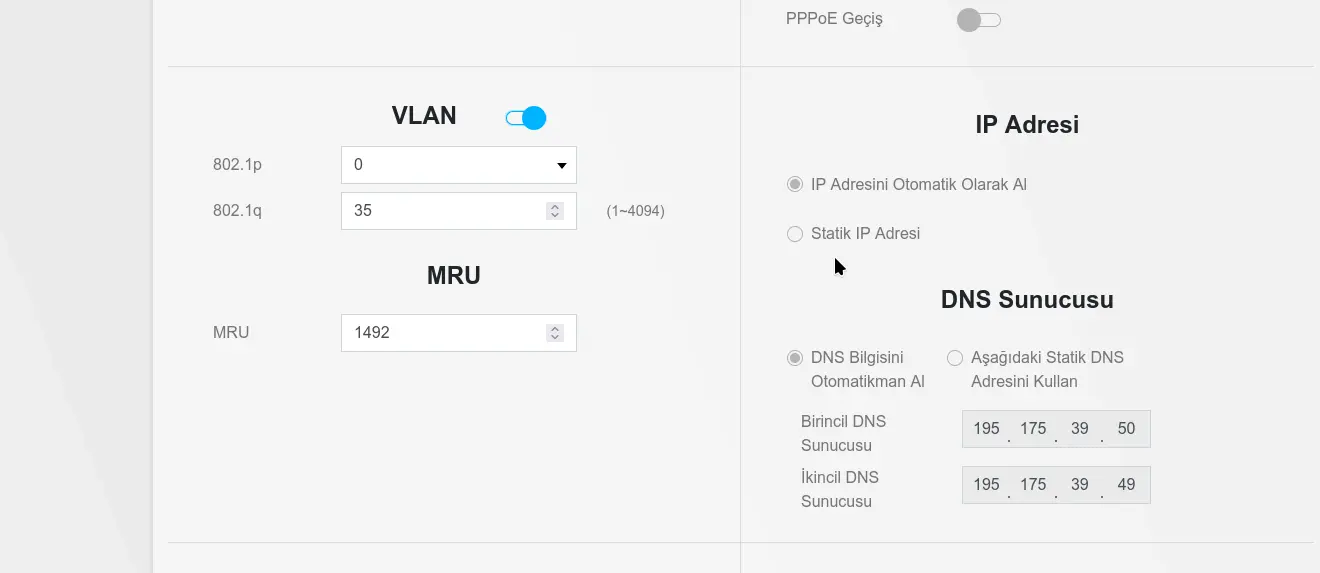Click the 802.1p dropdown arrow
The image size is (1320, 573).
click(x=562, y=165)
